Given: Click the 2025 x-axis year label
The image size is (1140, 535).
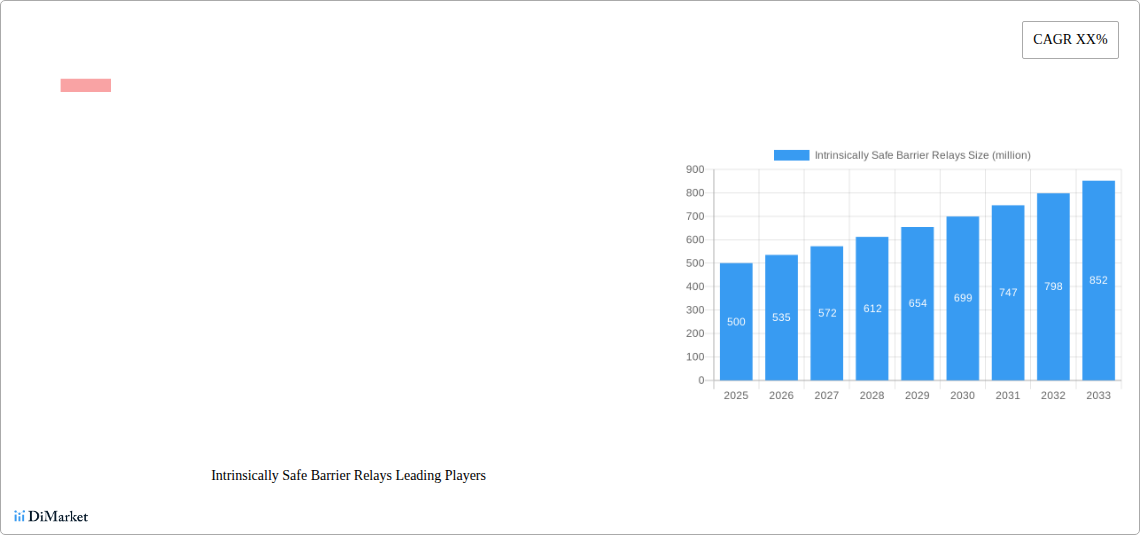Looking at the screenshot, I should coord(736,395).
